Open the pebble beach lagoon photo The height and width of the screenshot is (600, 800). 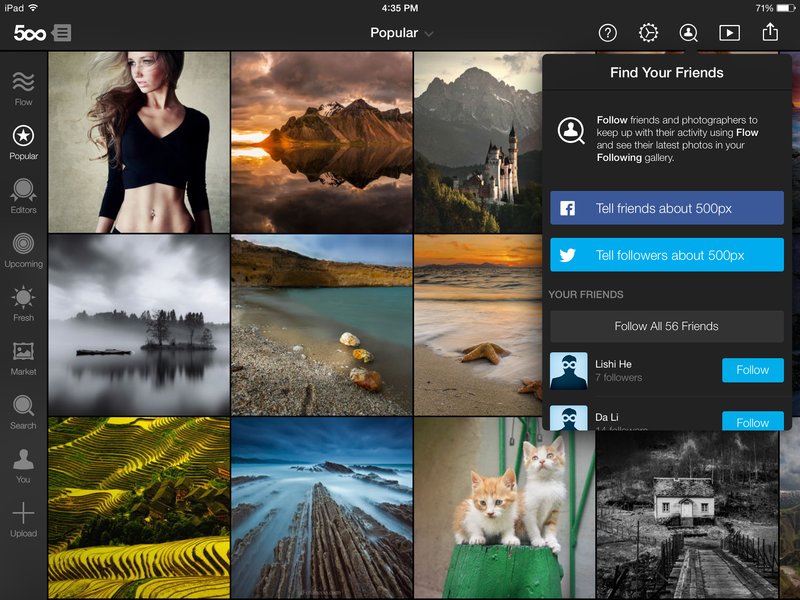coord(321,325)
